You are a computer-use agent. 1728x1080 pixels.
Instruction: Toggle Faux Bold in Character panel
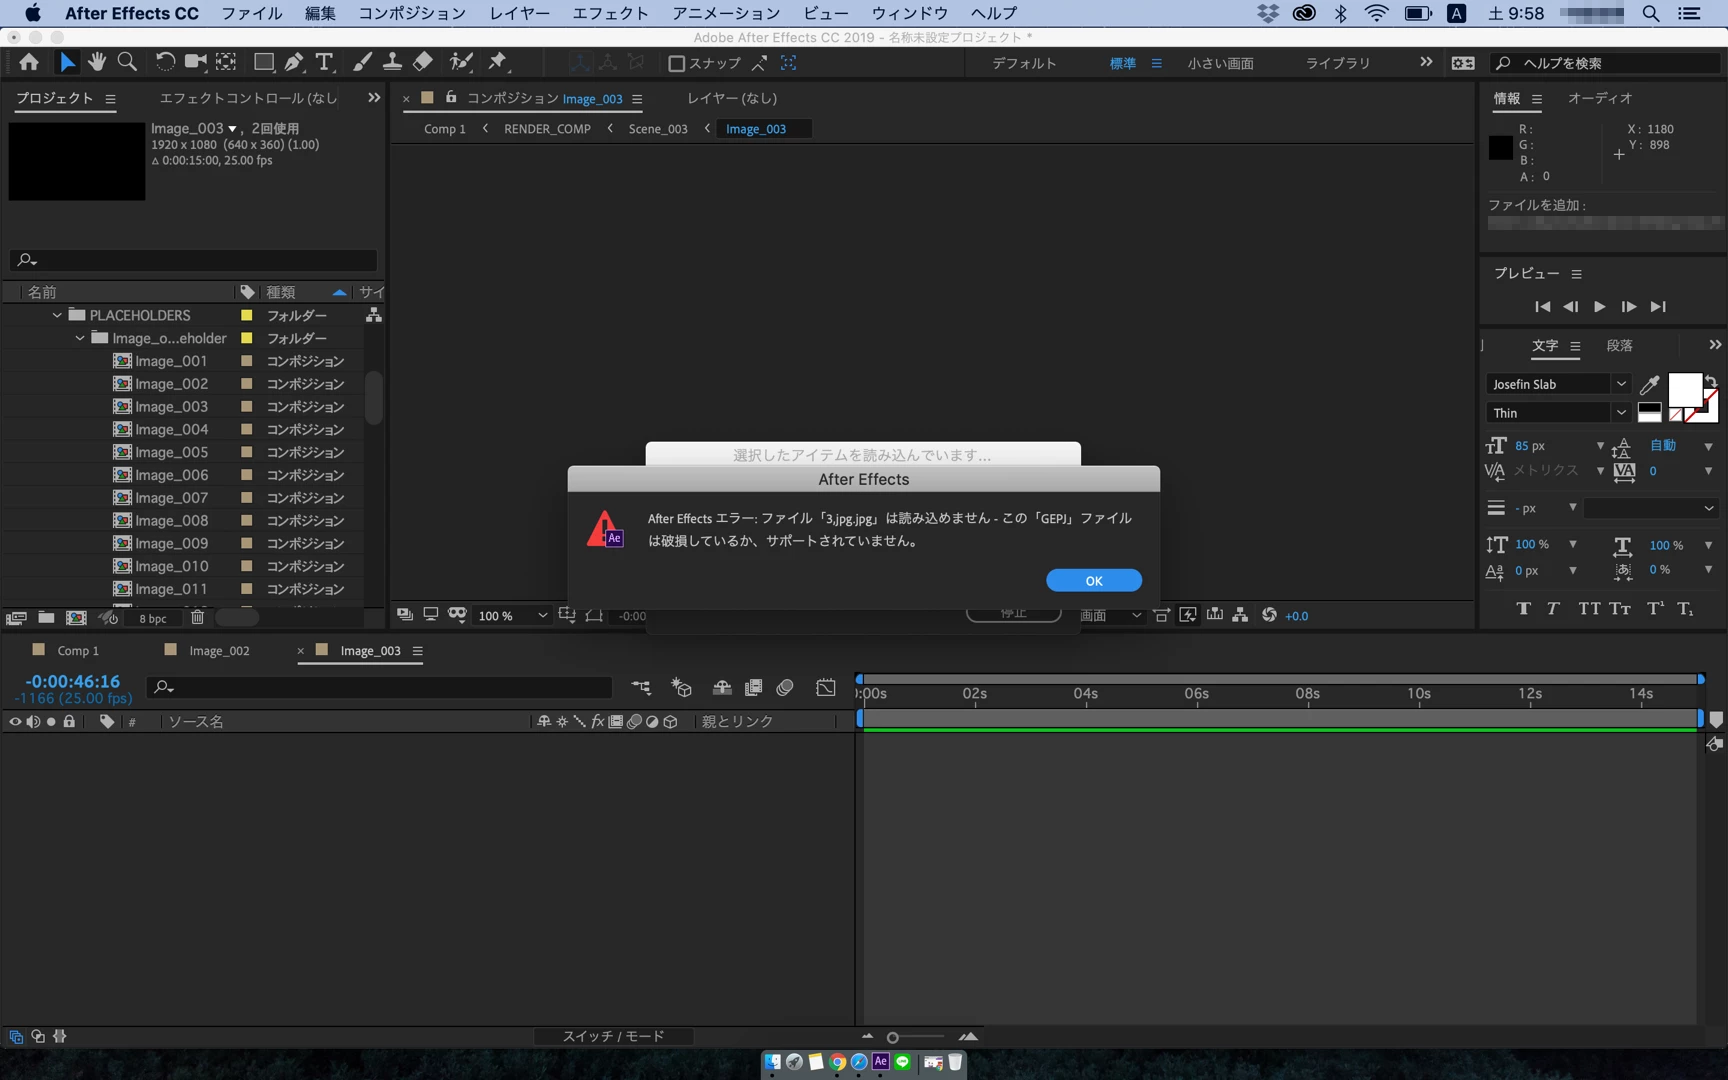[x=1523, y=608]
